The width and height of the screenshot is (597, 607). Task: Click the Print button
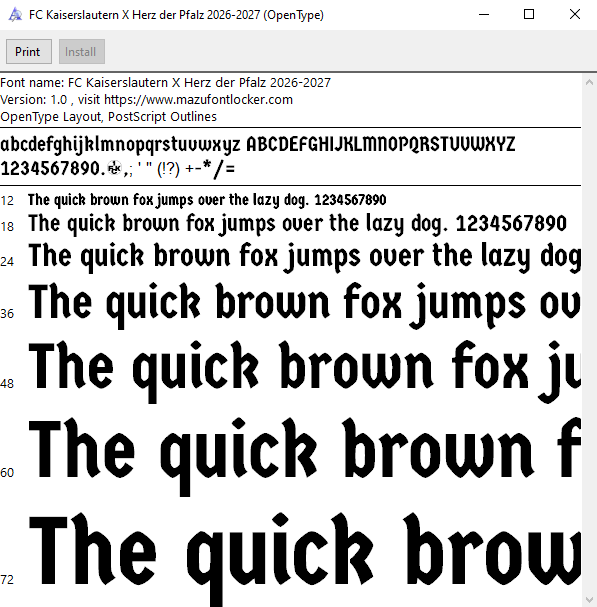point(29,51)
